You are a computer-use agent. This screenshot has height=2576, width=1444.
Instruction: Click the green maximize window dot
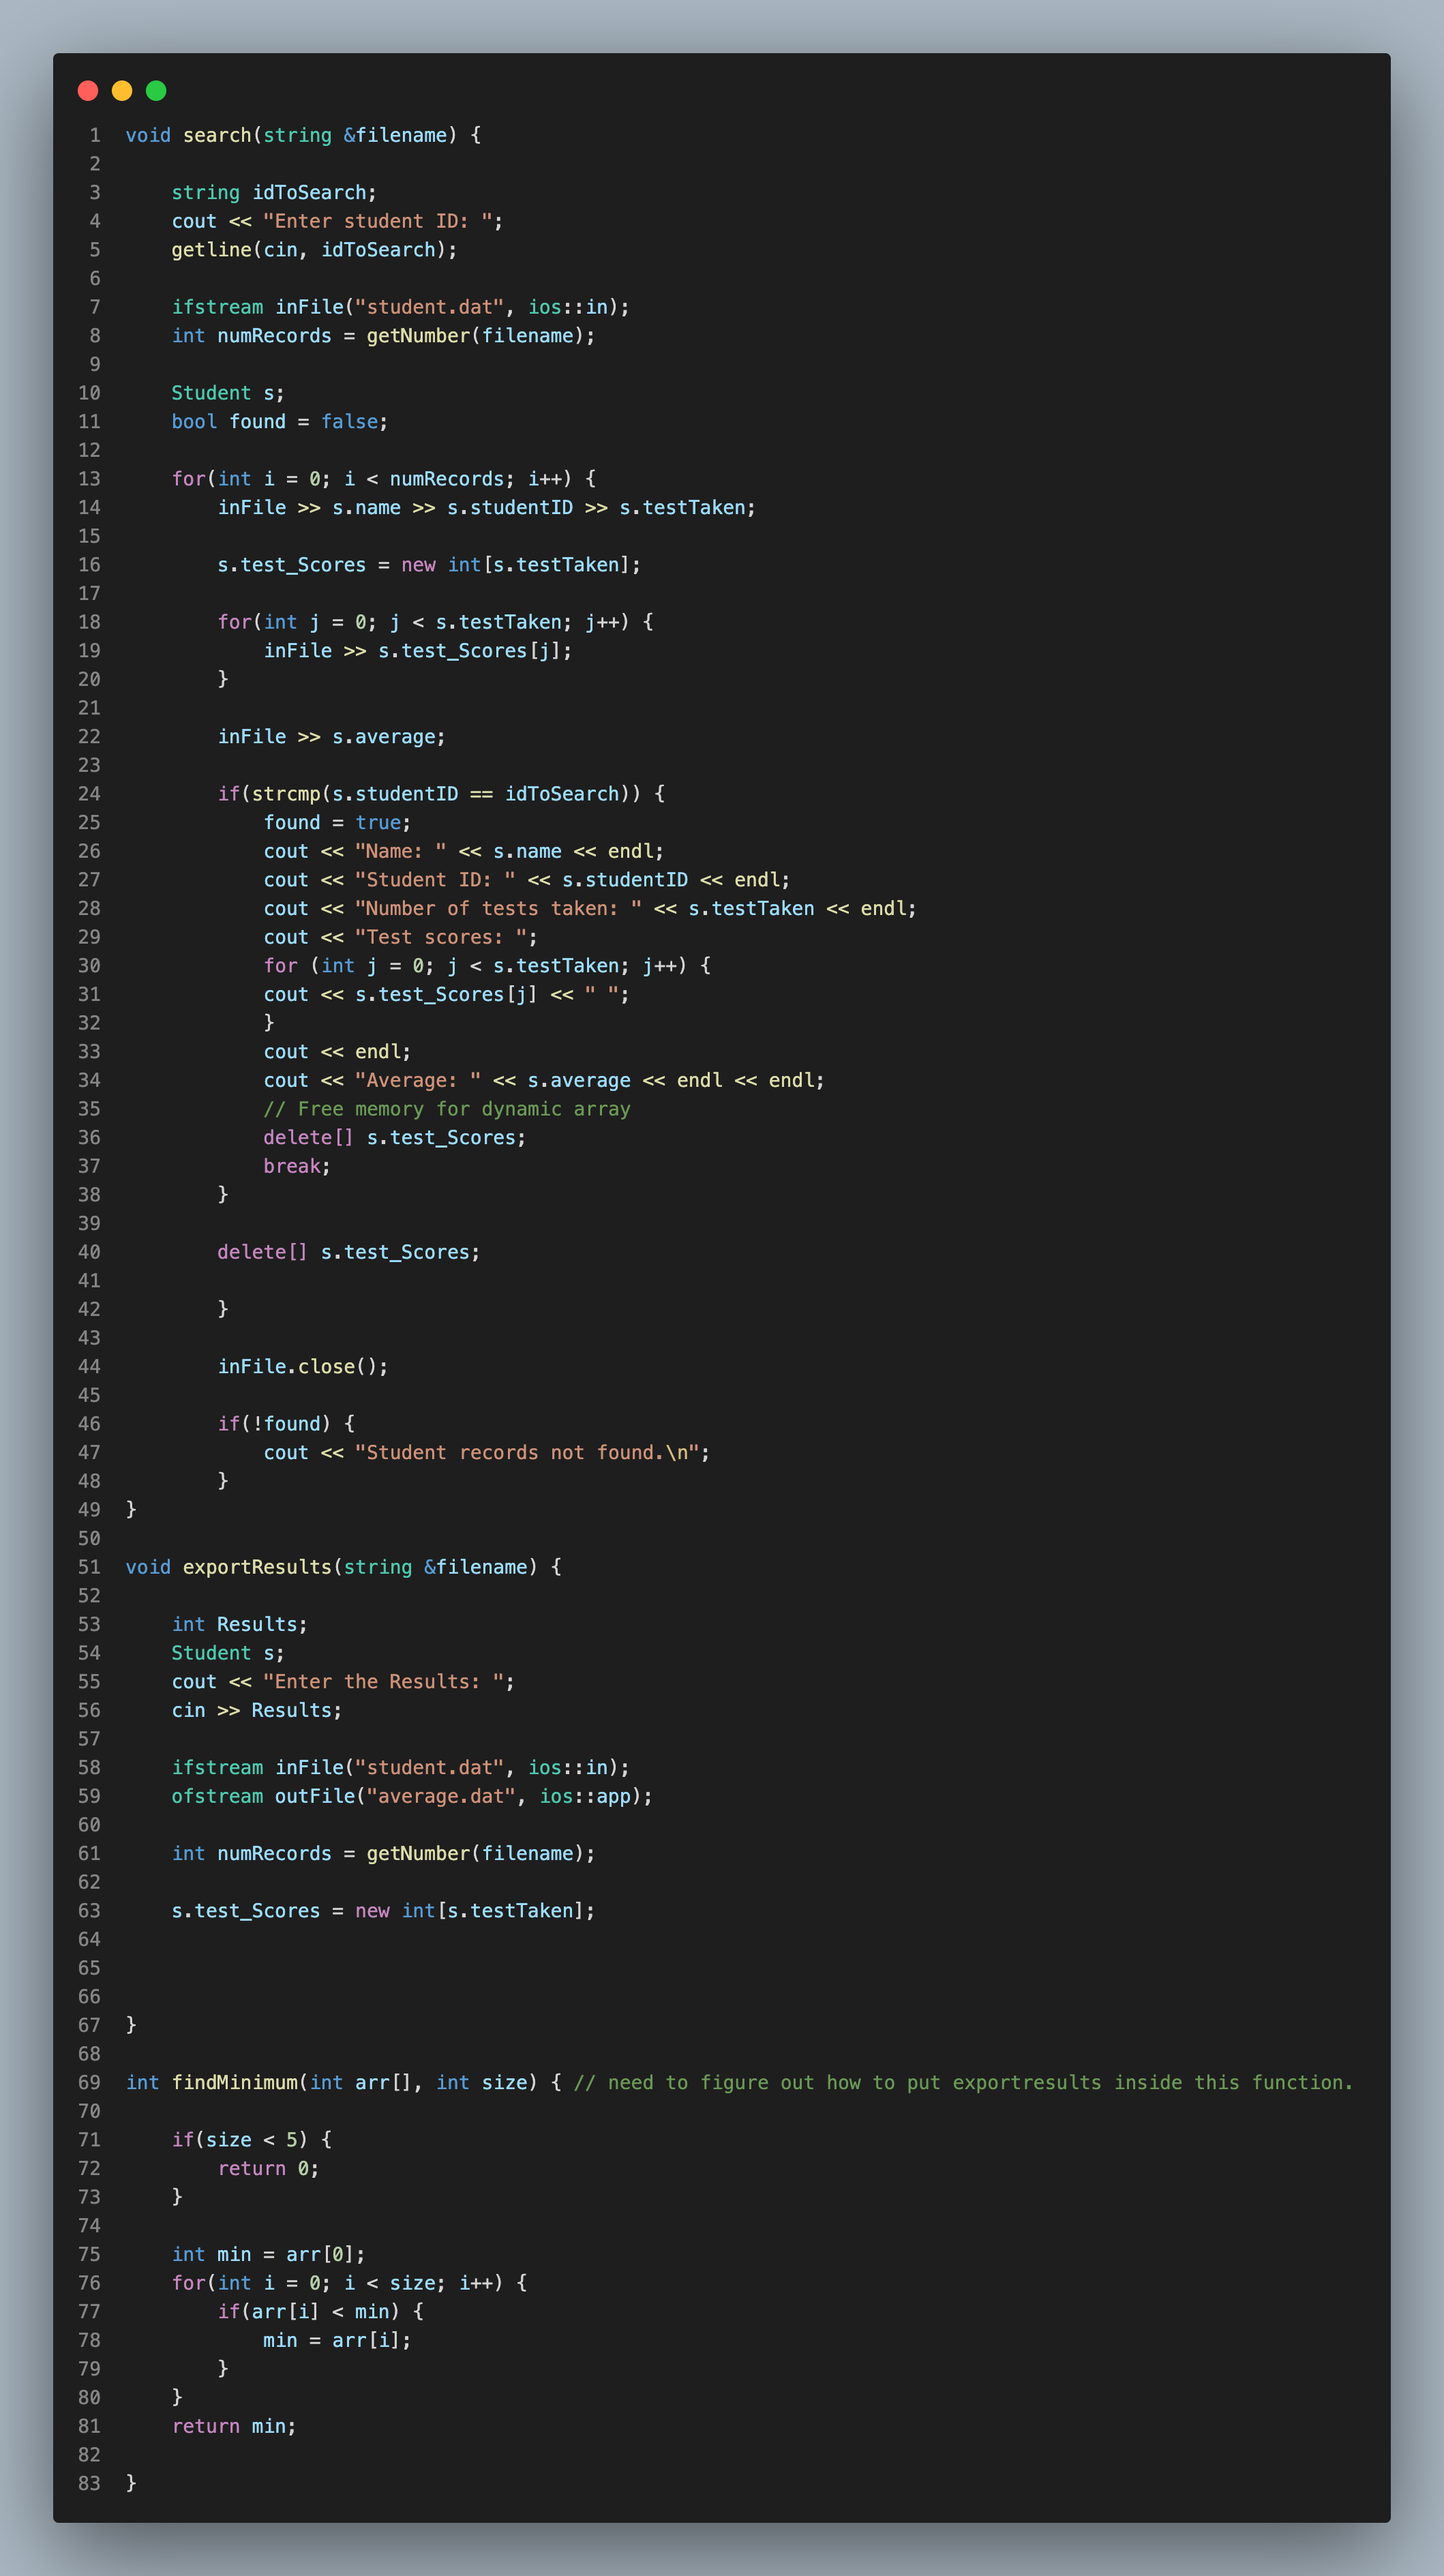click(156, 91)
